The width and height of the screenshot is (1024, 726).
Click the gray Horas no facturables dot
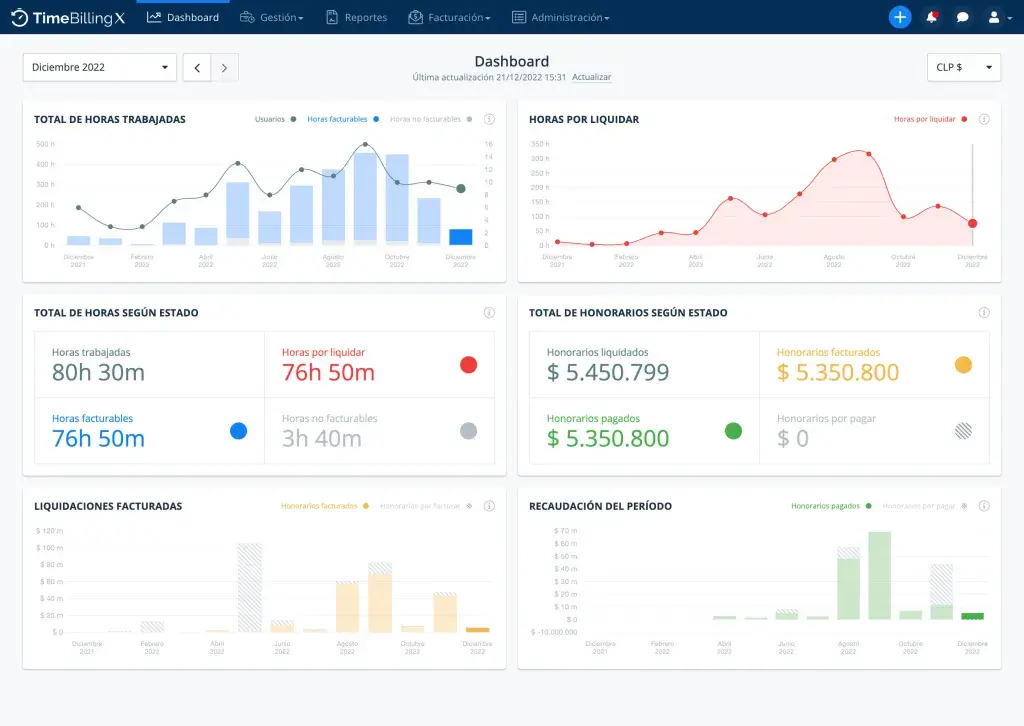(468, 431)
